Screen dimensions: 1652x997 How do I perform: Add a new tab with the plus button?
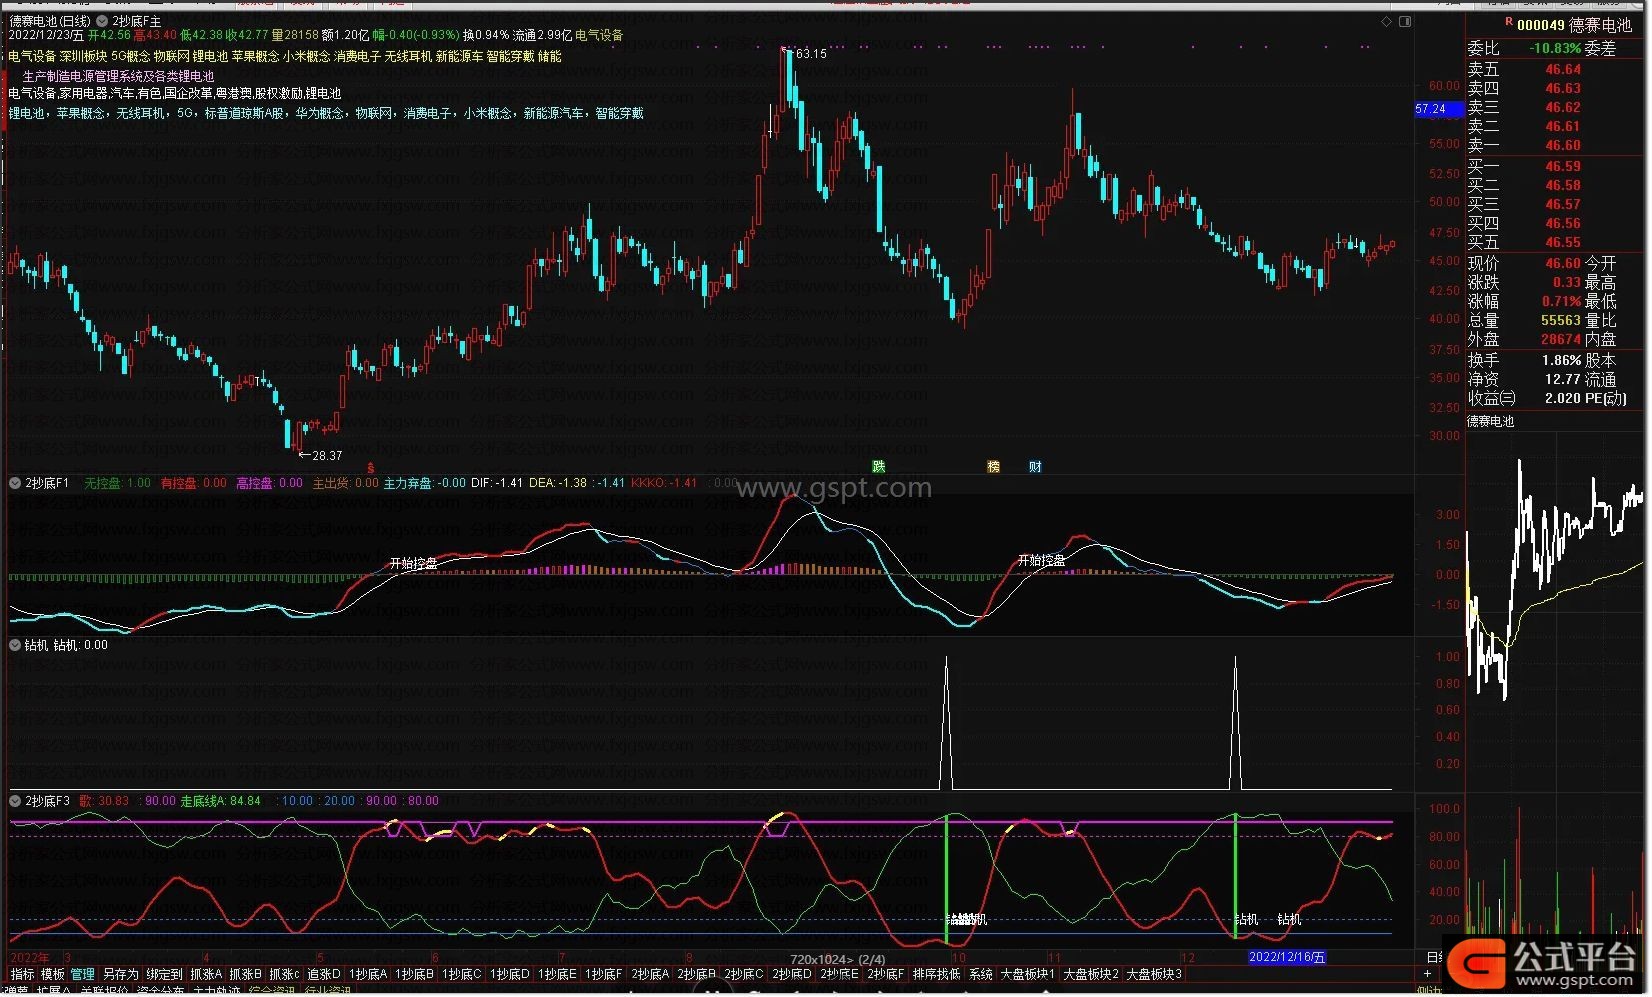tap(1427, 974)
